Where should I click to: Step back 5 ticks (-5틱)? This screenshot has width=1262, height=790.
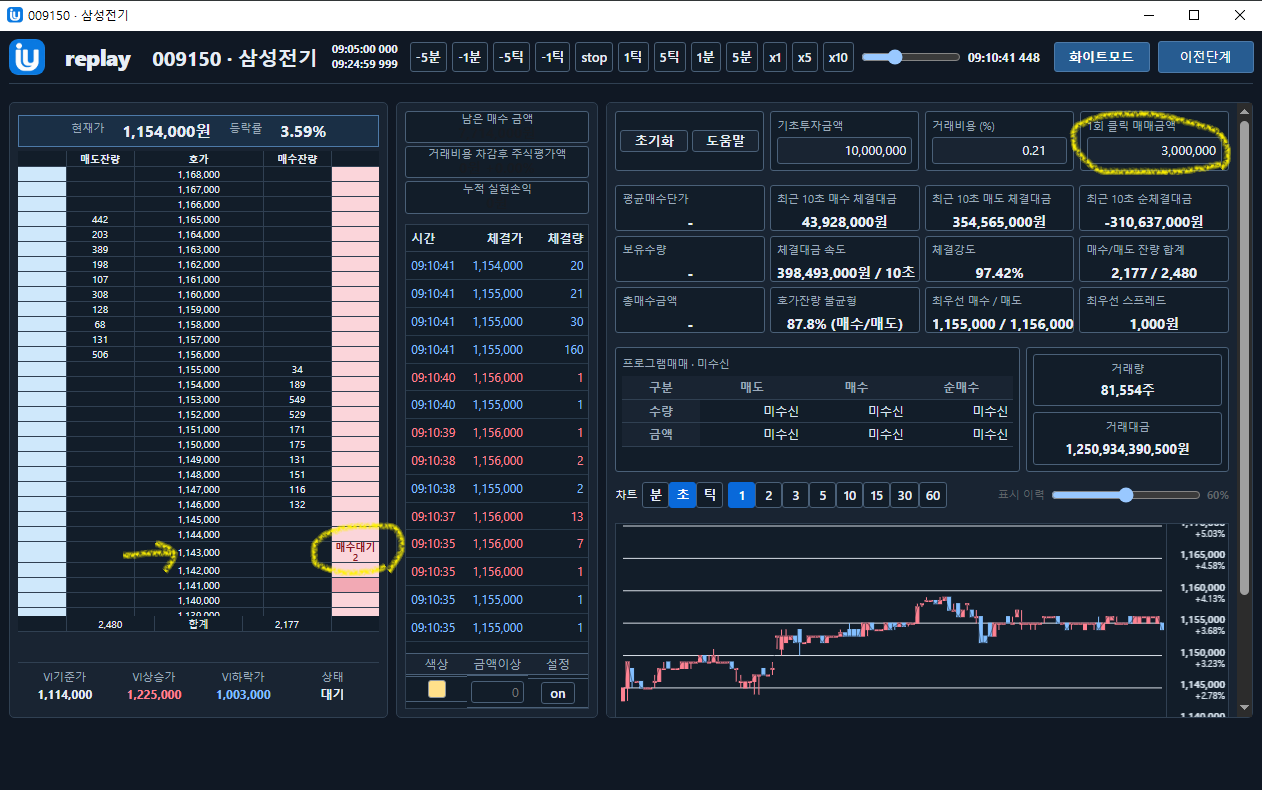511,57
